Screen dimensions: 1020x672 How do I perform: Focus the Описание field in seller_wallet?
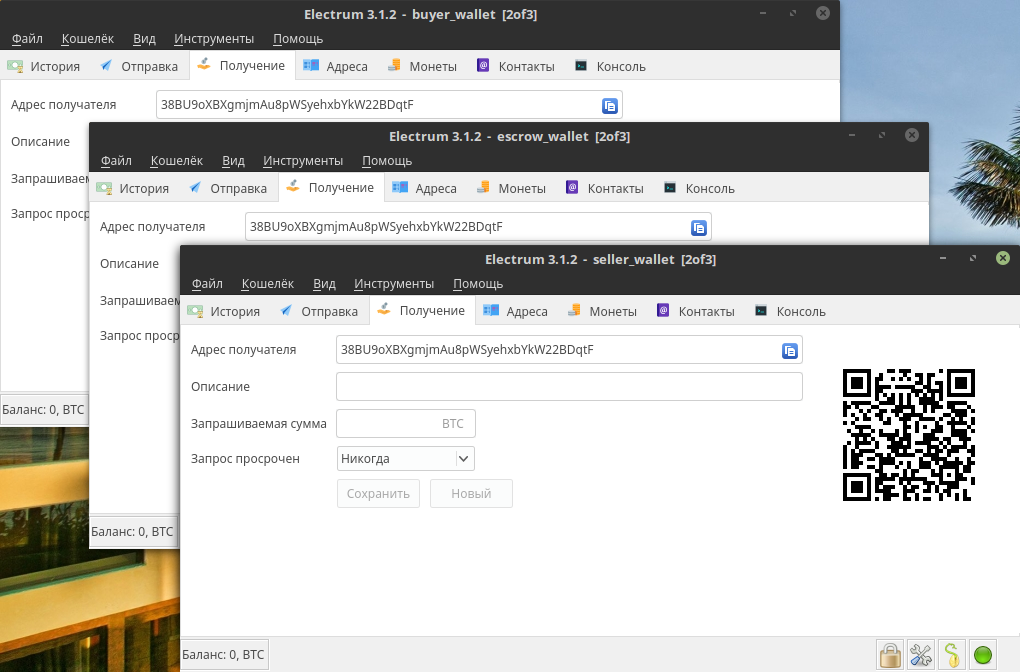(x=569, y=386)
